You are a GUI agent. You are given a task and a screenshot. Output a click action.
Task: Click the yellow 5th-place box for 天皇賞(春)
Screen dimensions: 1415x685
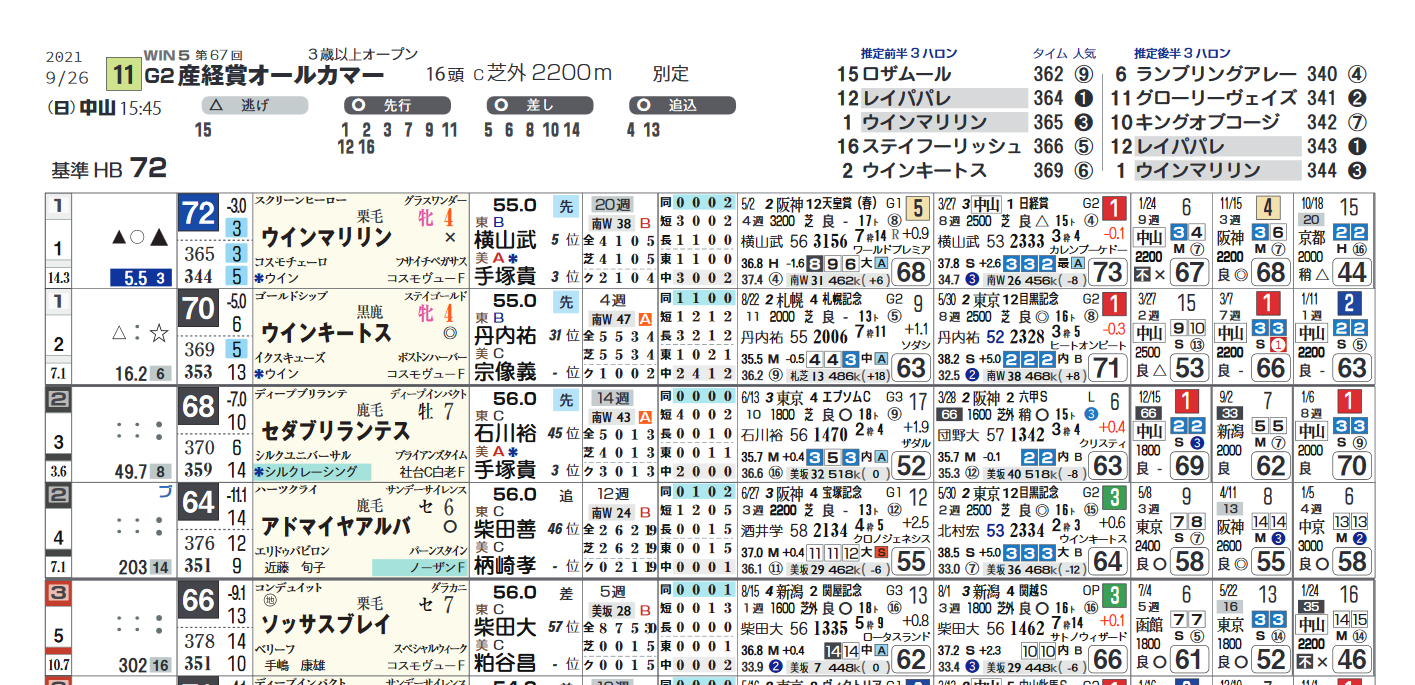[920, 209]
